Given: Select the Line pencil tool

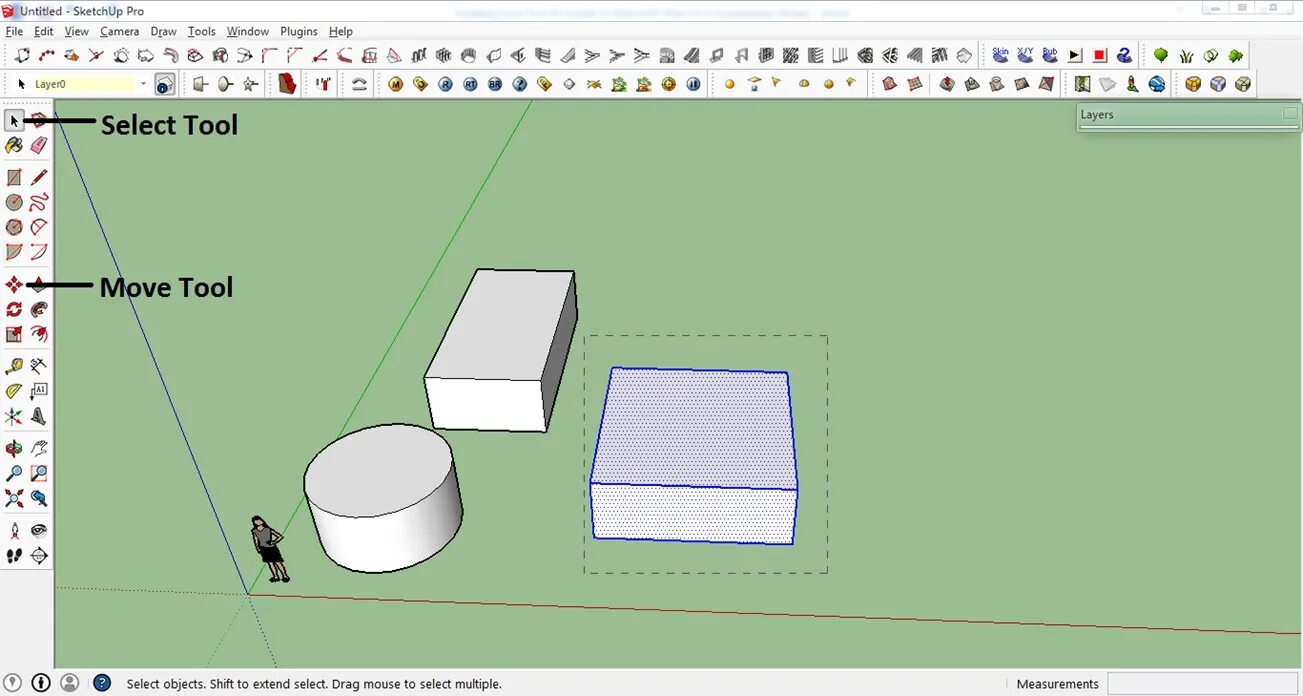Looking at the screenshot, I should 39,178.
